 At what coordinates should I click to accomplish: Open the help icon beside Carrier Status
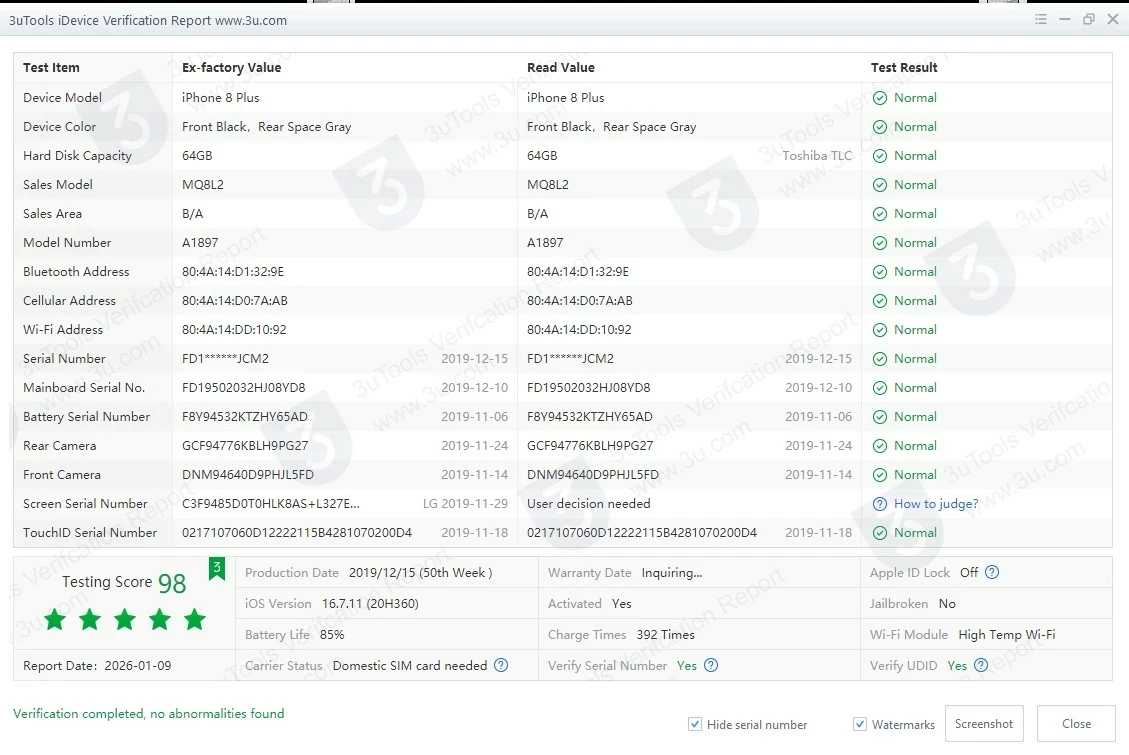501,666
